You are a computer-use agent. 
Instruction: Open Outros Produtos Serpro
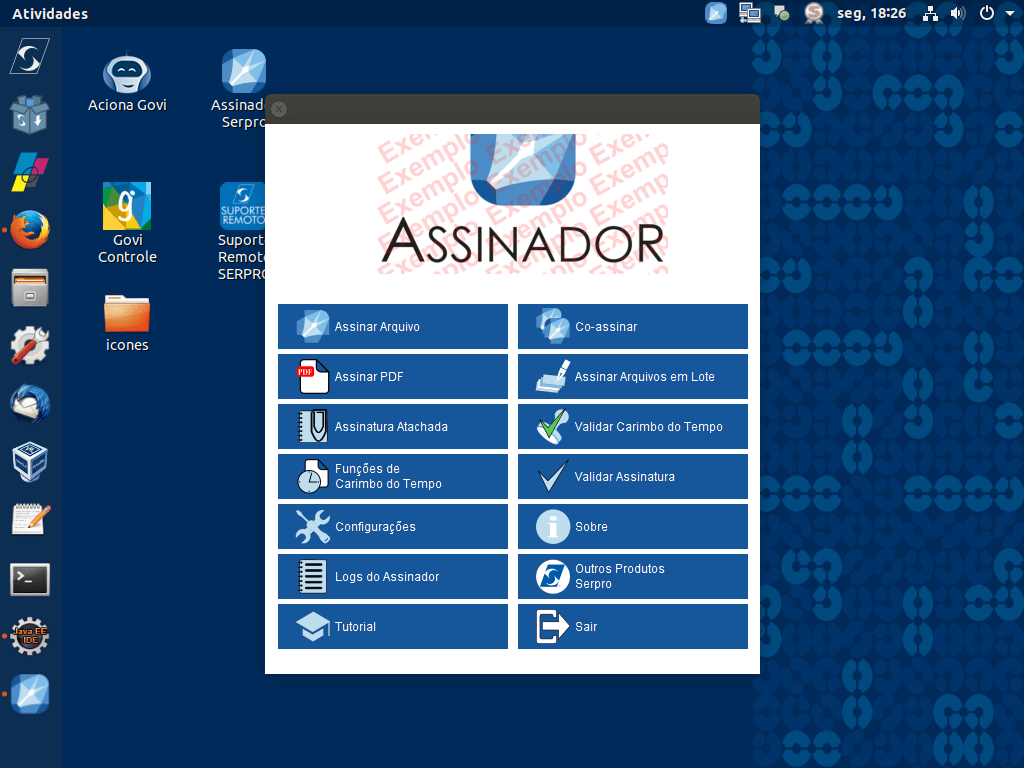pos(632,576)
